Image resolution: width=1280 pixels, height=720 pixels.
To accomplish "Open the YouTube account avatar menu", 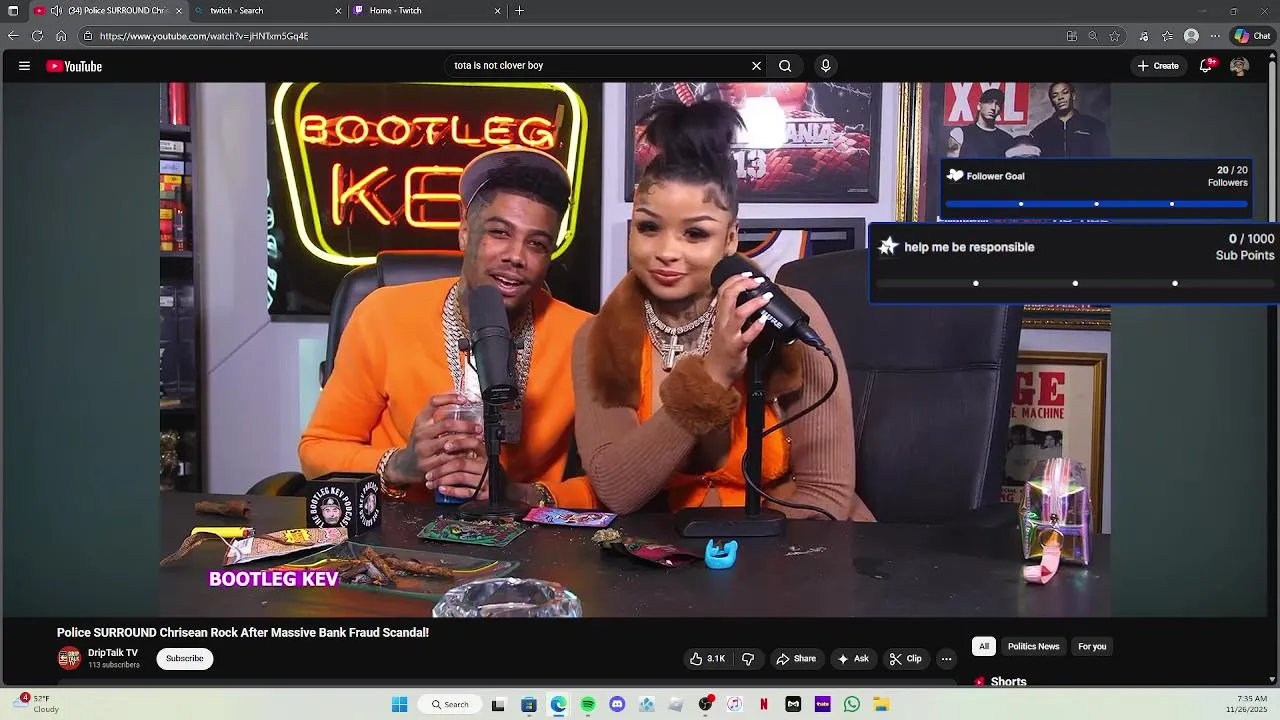I will (x=1239, y=66).
